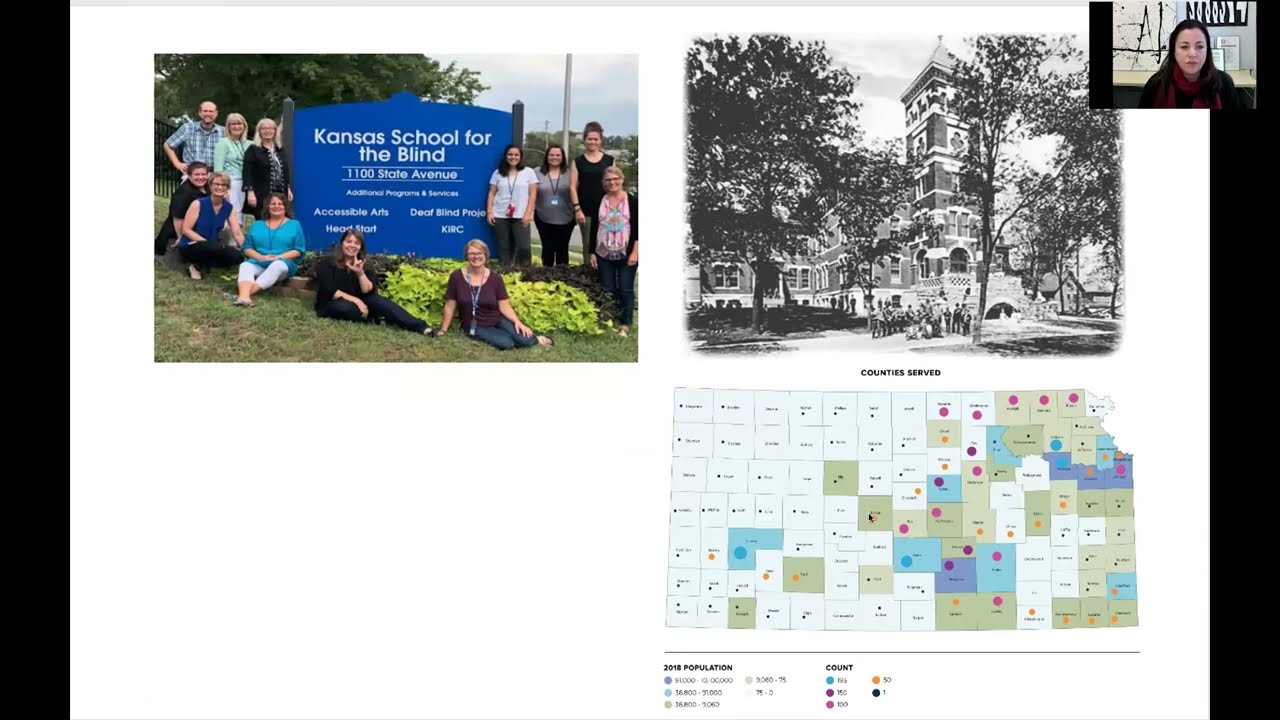Click the pink dot in Butler County
Viewport: 1280px width, 720px height.
pos(997,556)
